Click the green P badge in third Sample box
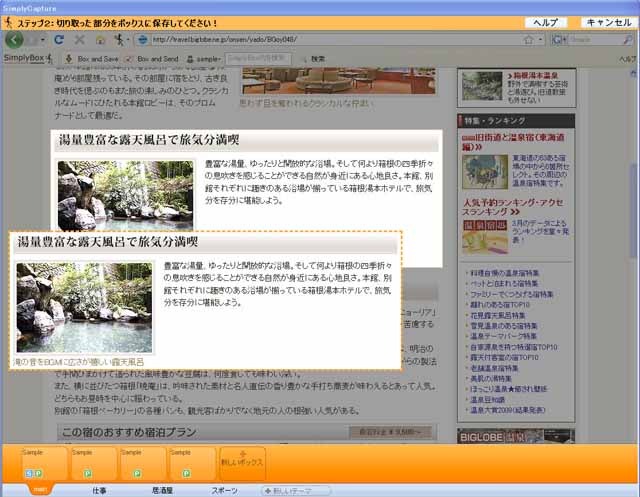The width and height of the screenshot is (640, 497). pos(137,474)
